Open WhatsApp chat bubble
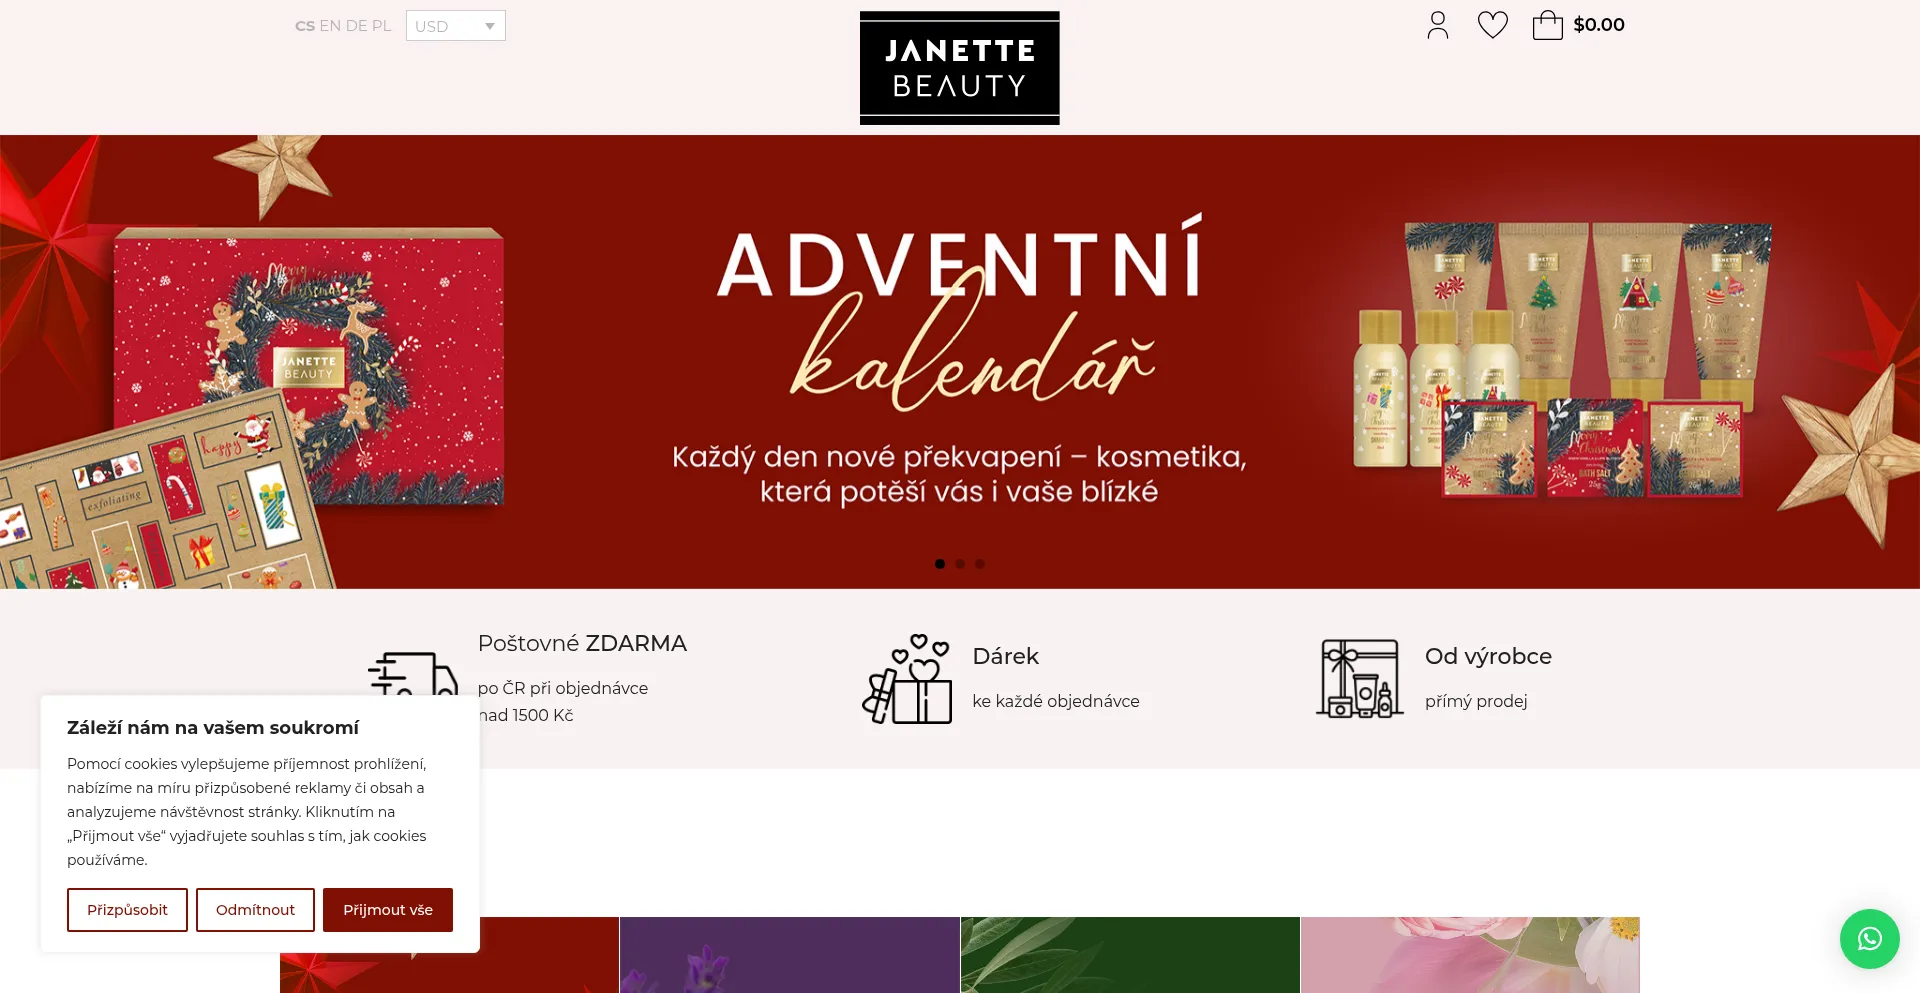 pyautogui.click(x=1869, y=938)
